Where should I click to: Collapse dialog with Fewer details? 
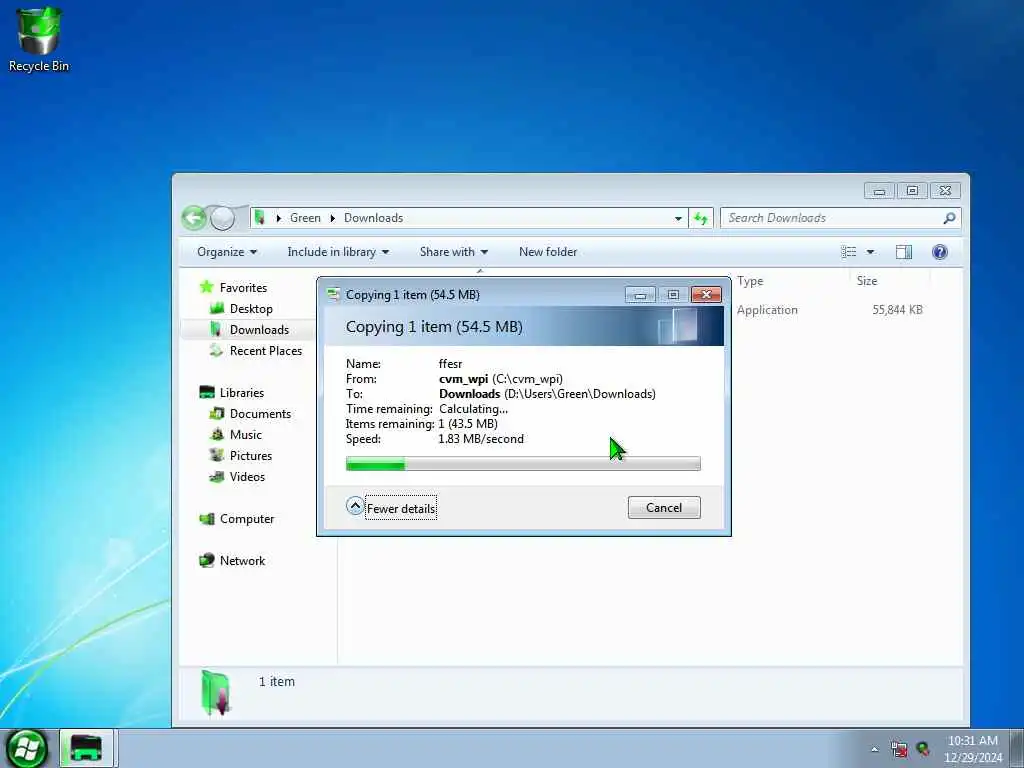pos(400,508)
